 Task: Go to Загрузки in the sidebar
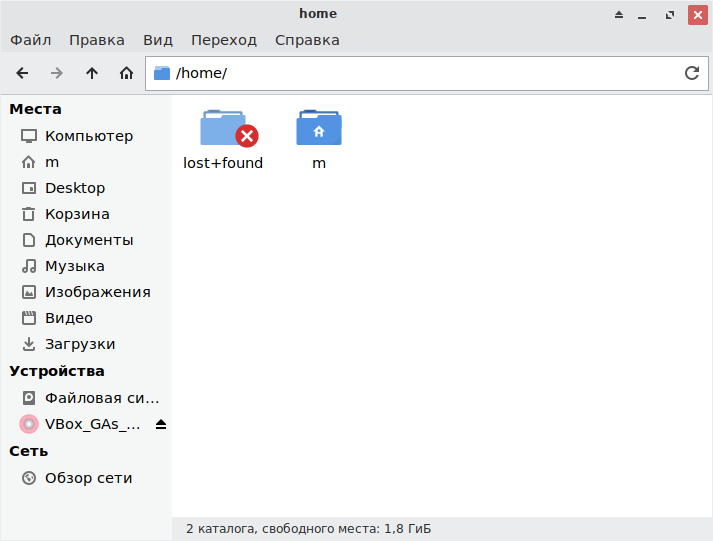click(80, 344)
